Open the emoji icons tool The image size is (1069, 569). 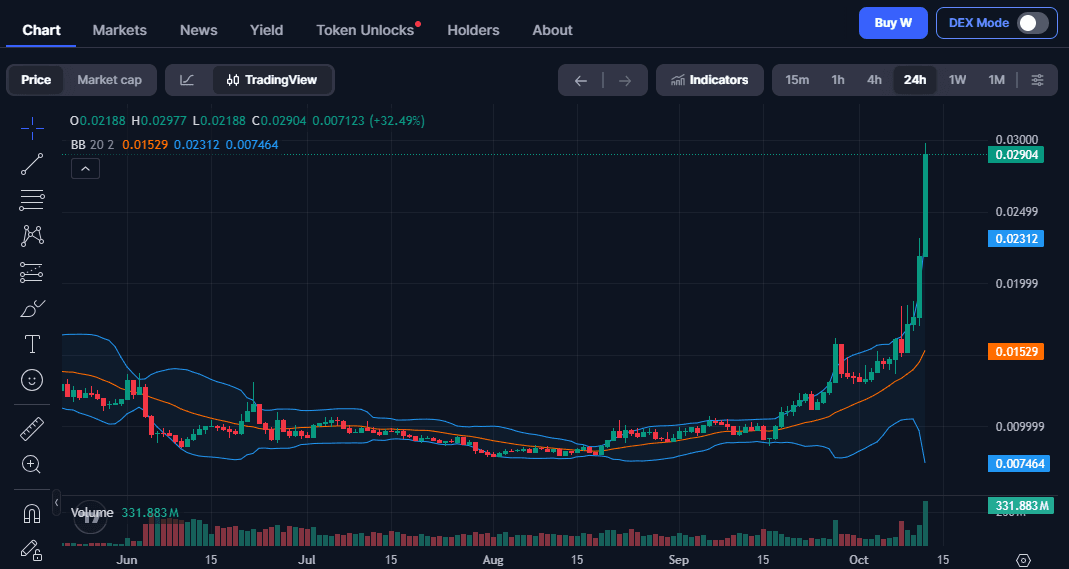32,380
